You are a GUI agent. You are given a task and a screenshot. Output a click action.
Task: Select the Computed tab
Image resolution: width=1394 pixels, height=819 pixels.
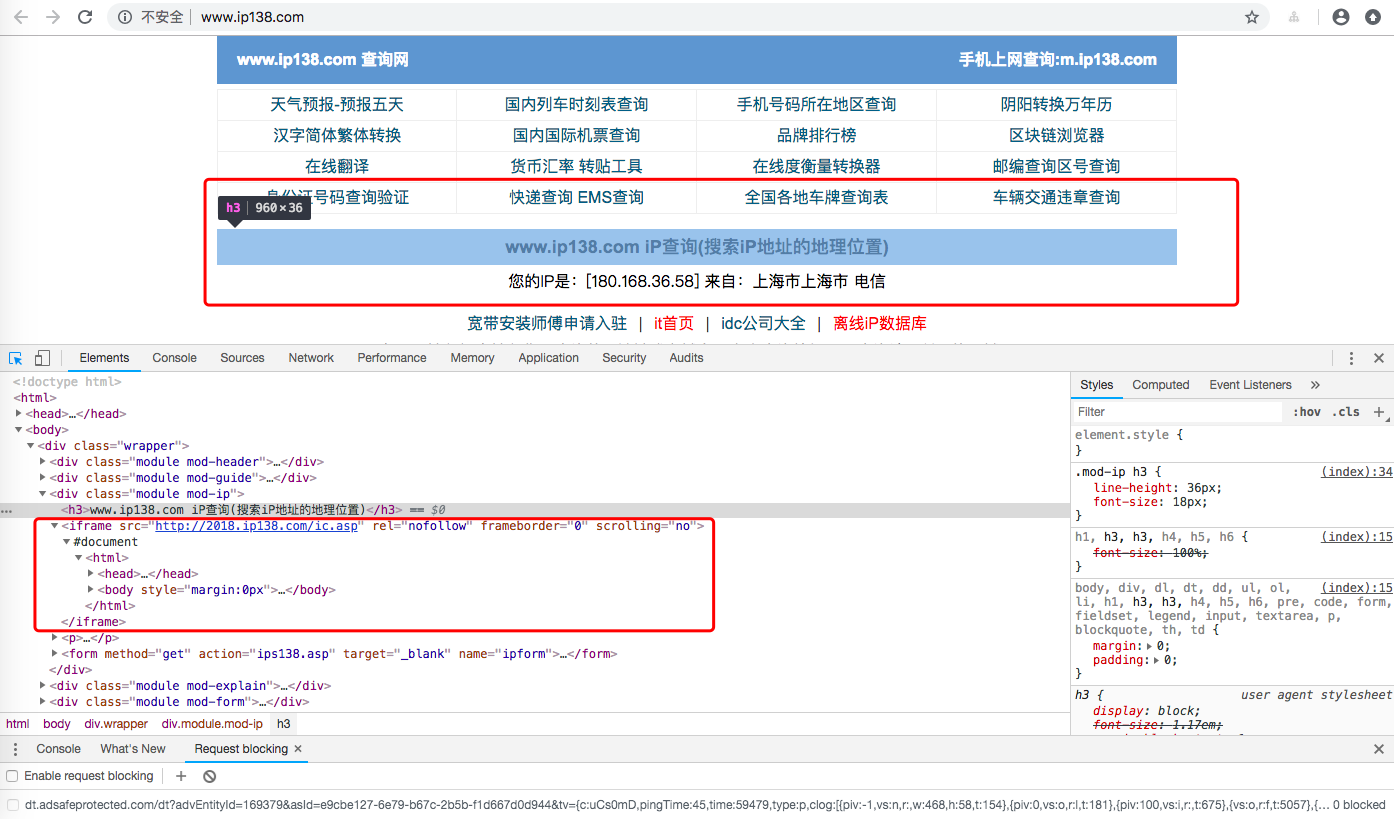[1161, 385]
